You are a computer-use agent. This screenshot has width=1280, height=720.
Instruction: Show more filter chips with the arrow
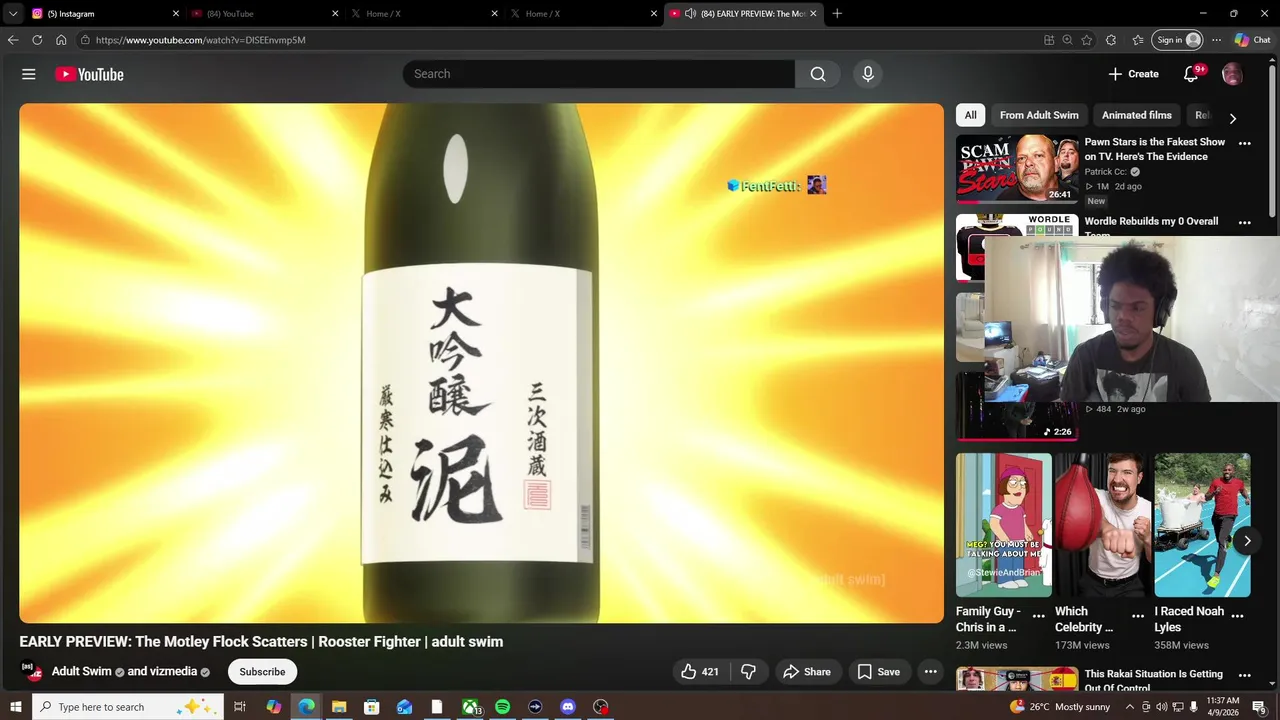(x=1232, y=118)
